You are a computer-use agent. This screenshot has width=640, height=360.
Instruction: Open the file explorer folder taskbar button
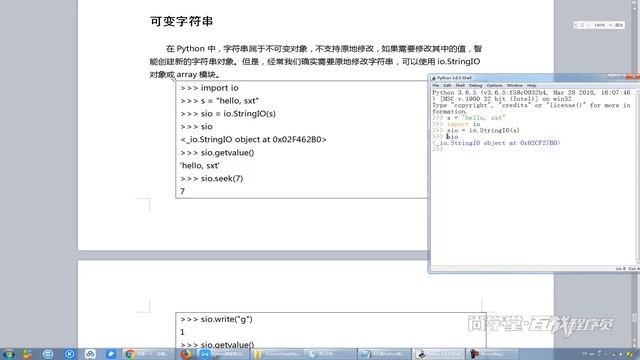coord(278,354)
